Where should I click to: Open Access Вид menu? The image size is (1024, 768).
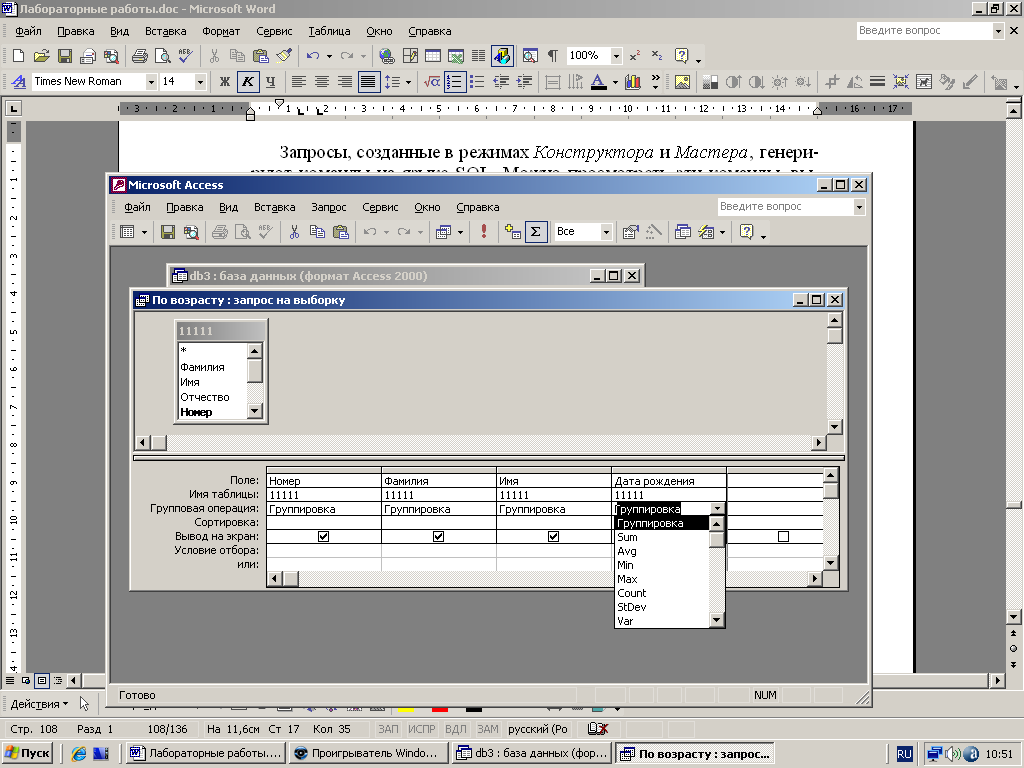(x=228, y=207)
